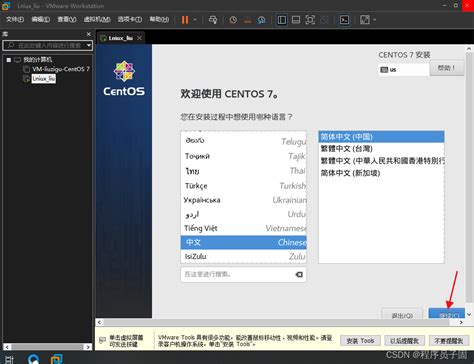Open the send Ctrl+Alt+Del icon
Screen dimensions: 474x364
(x=213, y=20)
